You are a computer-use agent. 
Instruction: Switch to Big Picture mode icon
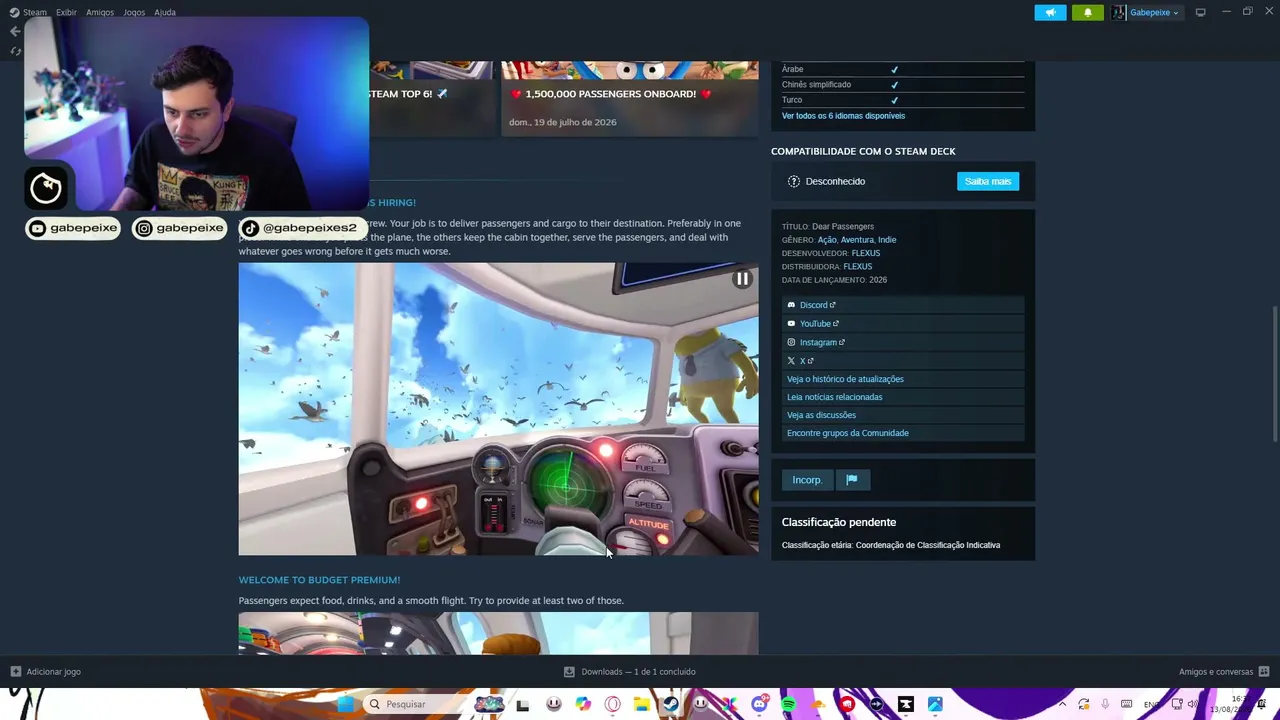click(x=1200, y=12)
